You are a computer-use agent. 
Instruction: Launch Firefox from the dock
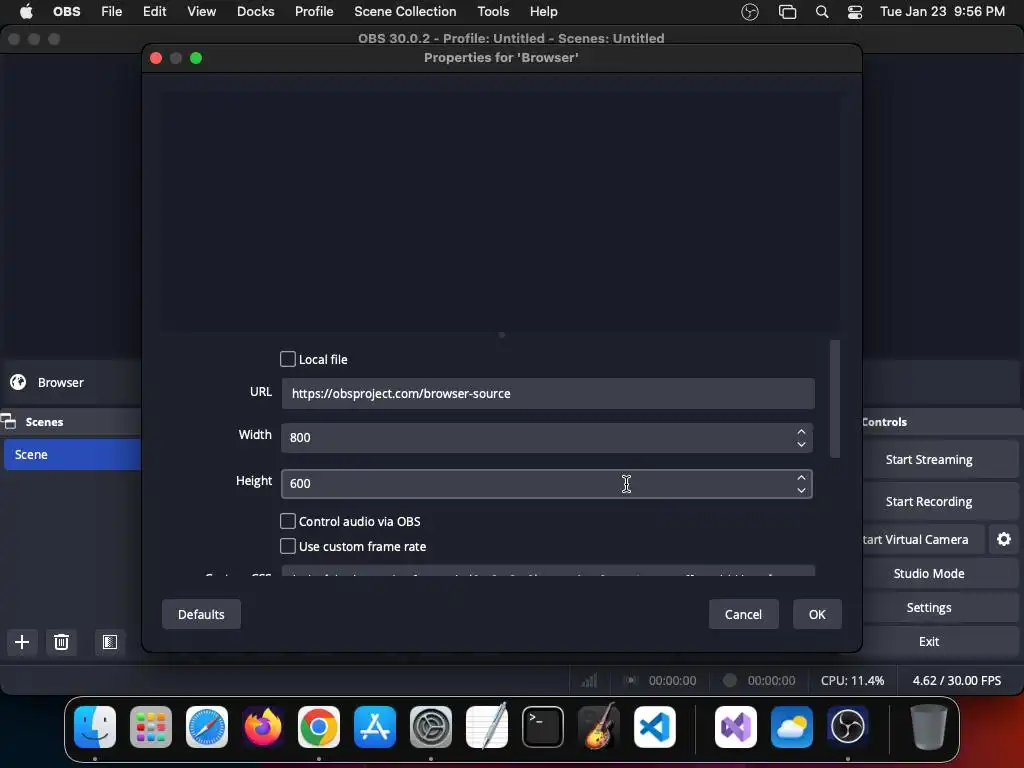coord(263,727)
